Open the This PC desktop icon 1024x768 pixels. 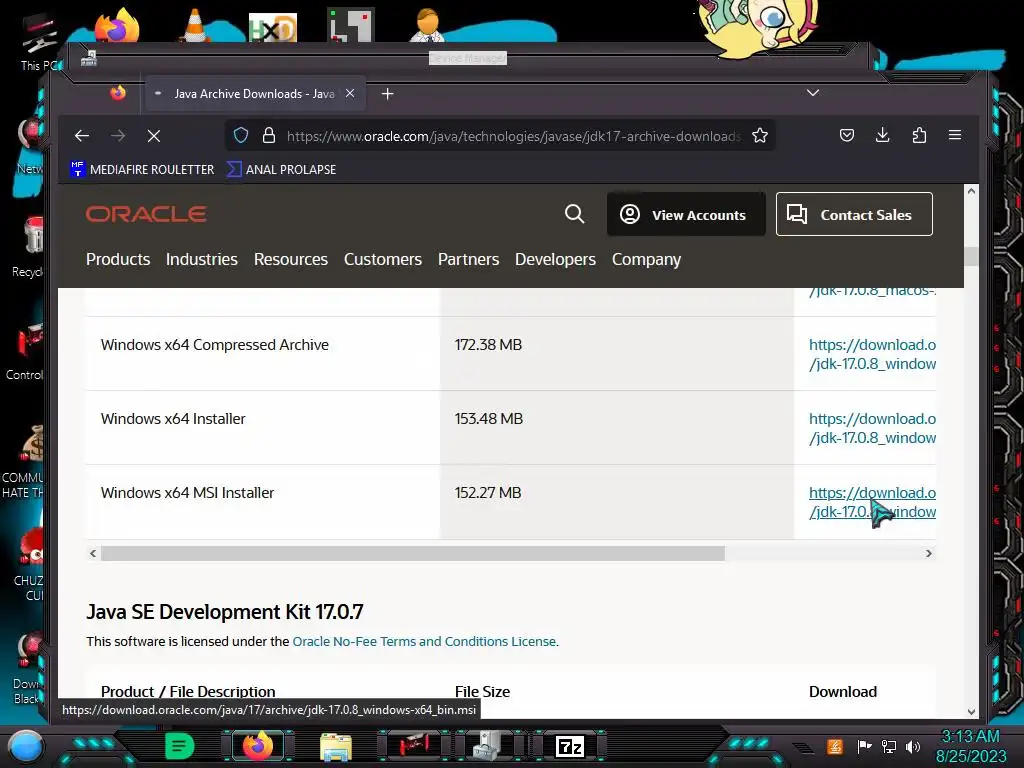39,44
